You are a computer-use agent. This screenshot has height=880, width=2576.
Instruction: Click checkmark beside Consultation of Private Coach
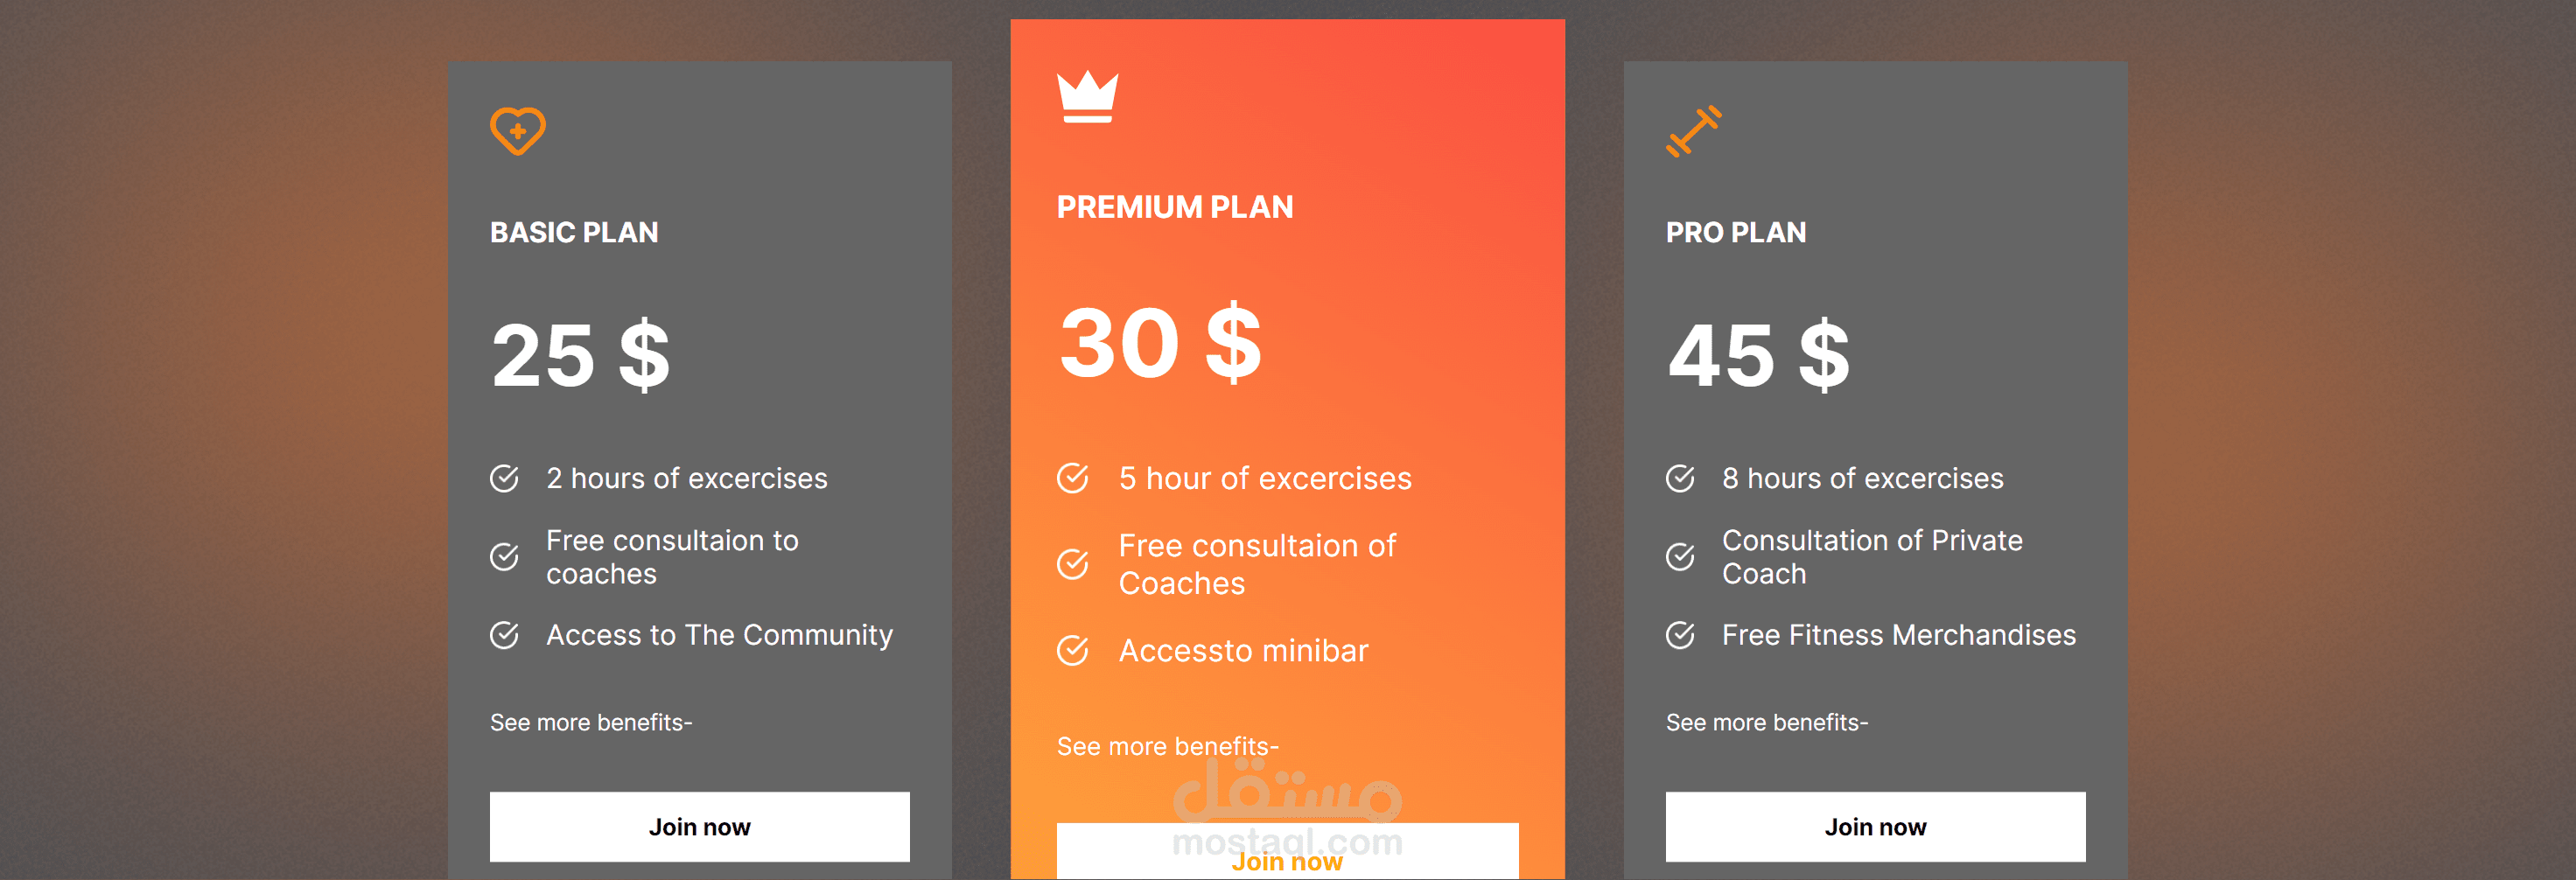pos(1680,557)
